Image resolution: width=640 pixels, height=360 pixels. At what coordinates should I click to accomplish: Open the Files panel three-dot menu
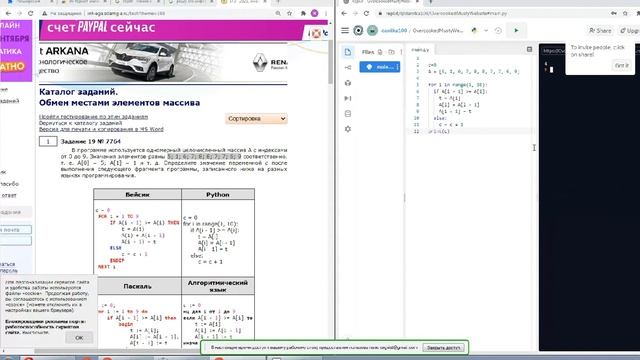[x=401, y=52]
